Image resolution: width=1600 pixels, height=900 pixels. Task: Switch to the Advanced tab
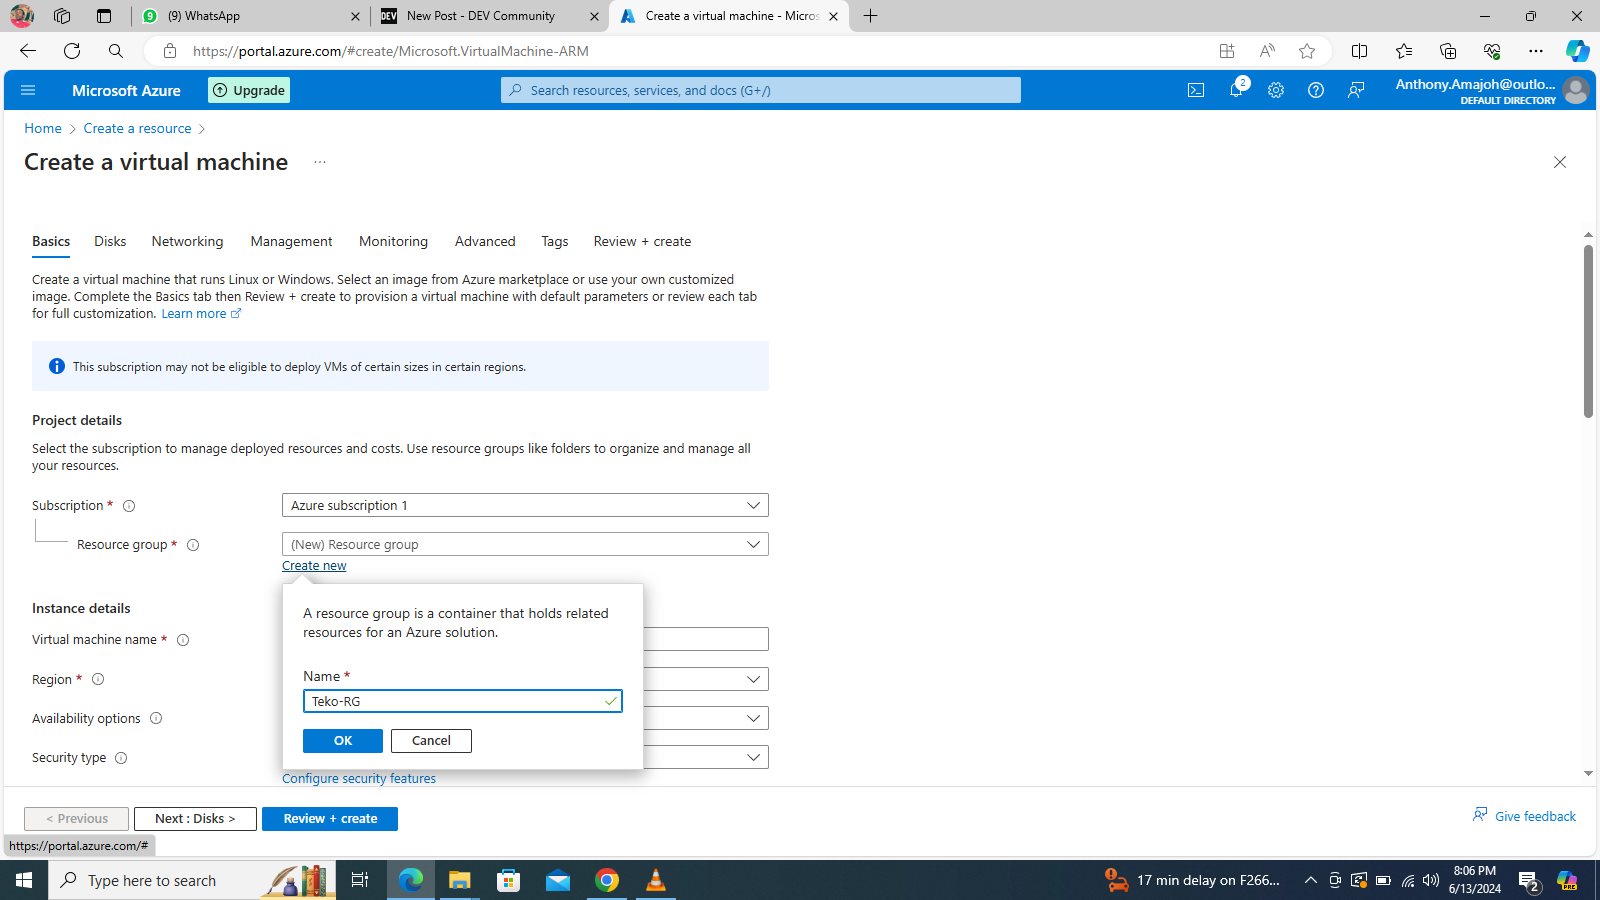(485, 241)
